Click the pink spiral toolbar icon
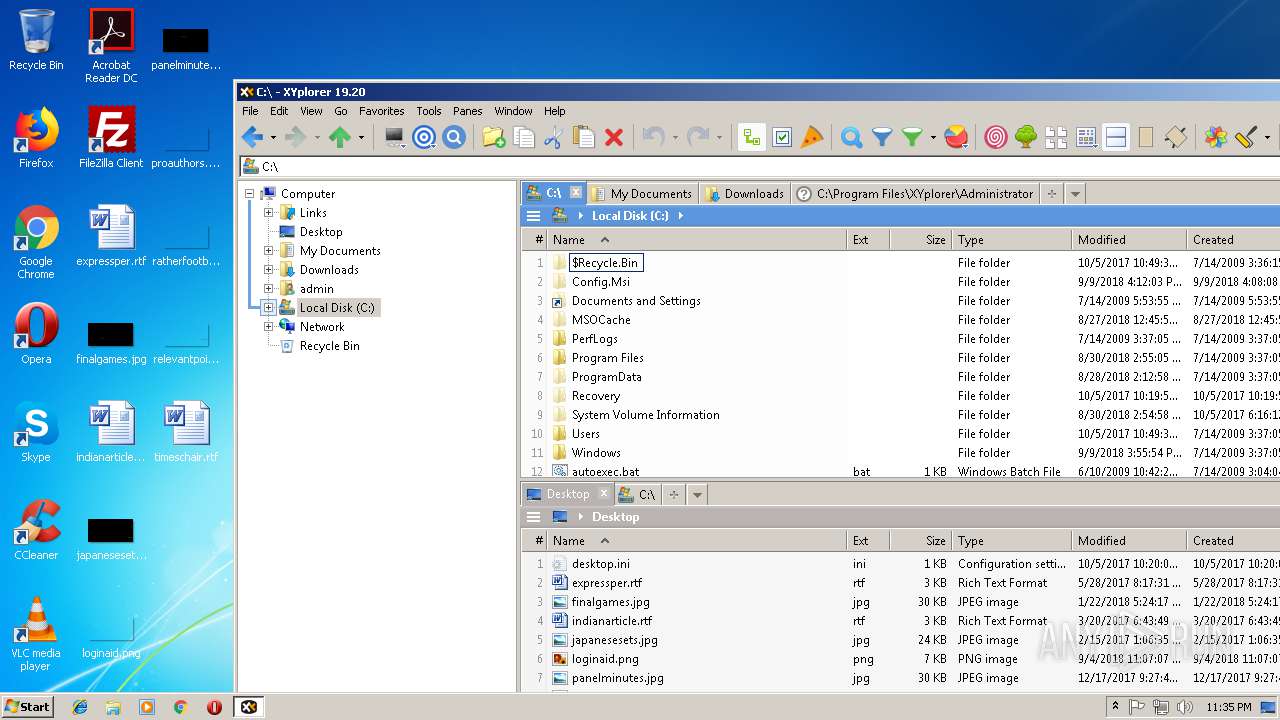Image resolution: width=1280 pixels, height=720 pixels. [x=995, y=138]
